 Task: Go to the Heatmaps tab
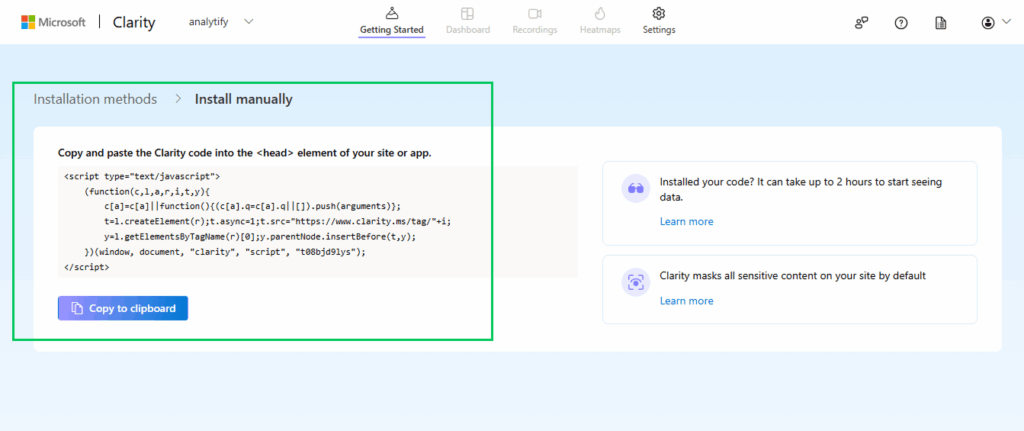(x=600, y=22)
